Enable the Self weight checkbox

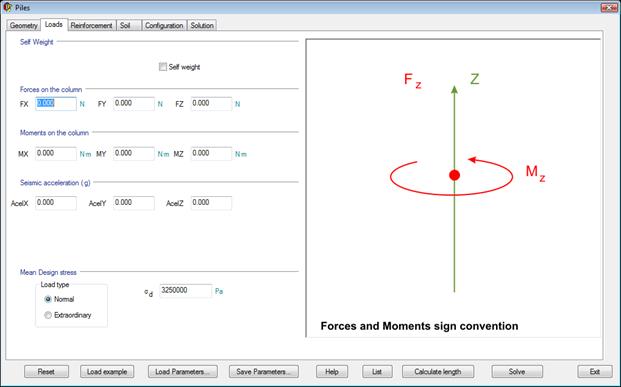(163, 67)
